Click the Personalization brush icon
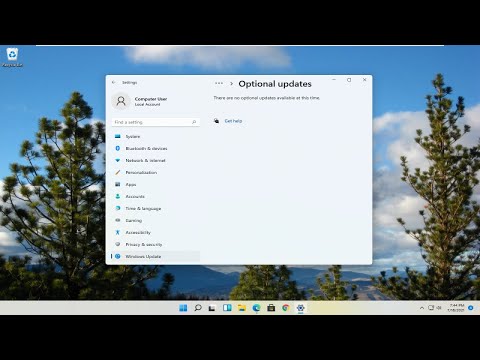This screenshot has height=360, width=480. 117,172
